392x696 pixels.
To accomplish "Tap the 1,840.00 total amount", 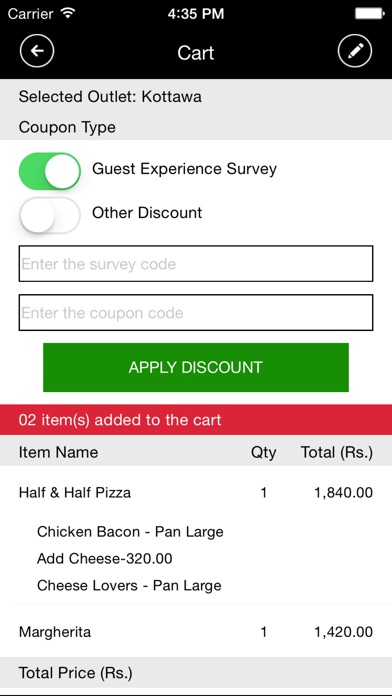I will pyautogui.click(x=344, y=493).
